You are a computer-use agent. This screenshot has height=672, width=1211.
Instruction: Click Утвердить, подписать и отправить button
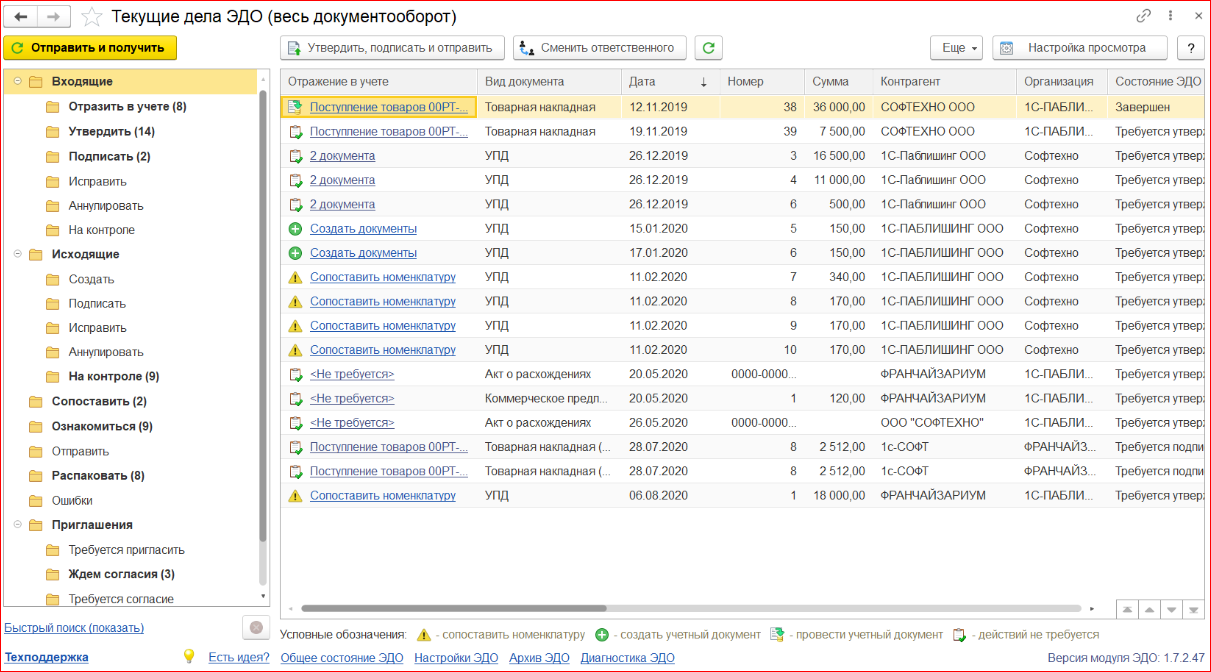coord(391,48)
